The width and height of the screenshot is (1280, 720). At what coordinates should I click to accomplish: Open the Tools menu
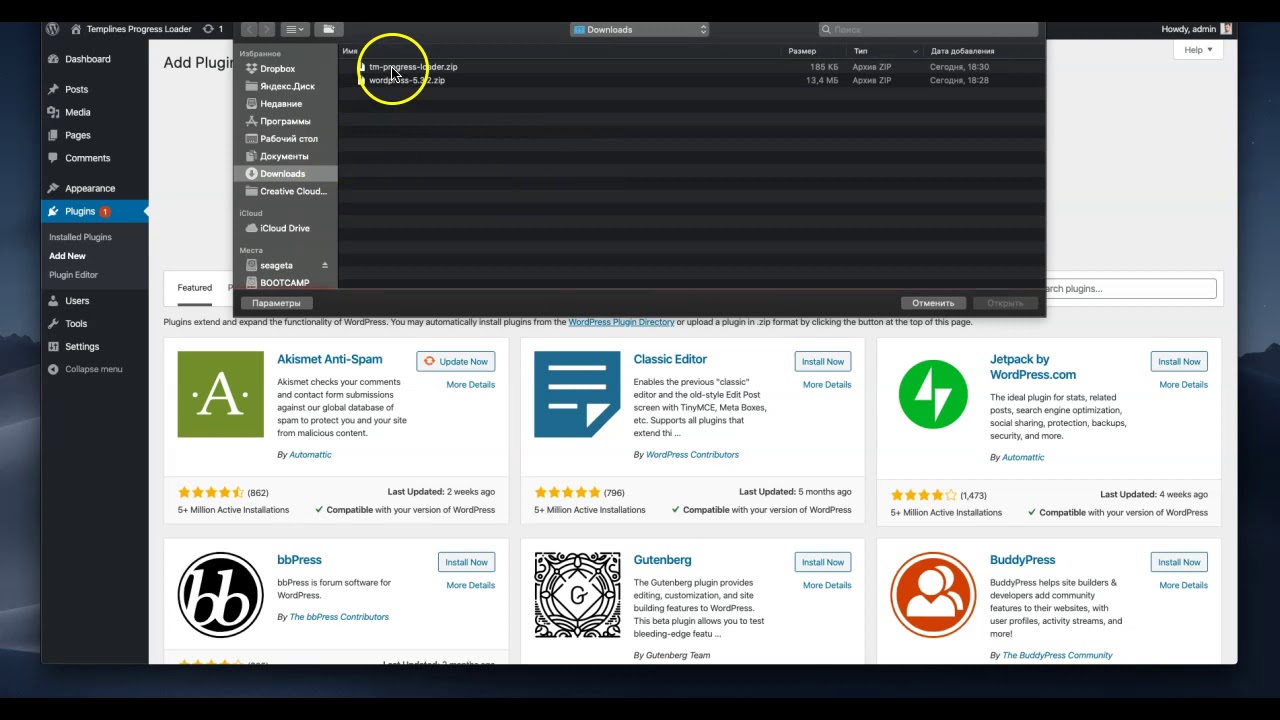coord(76,323)
